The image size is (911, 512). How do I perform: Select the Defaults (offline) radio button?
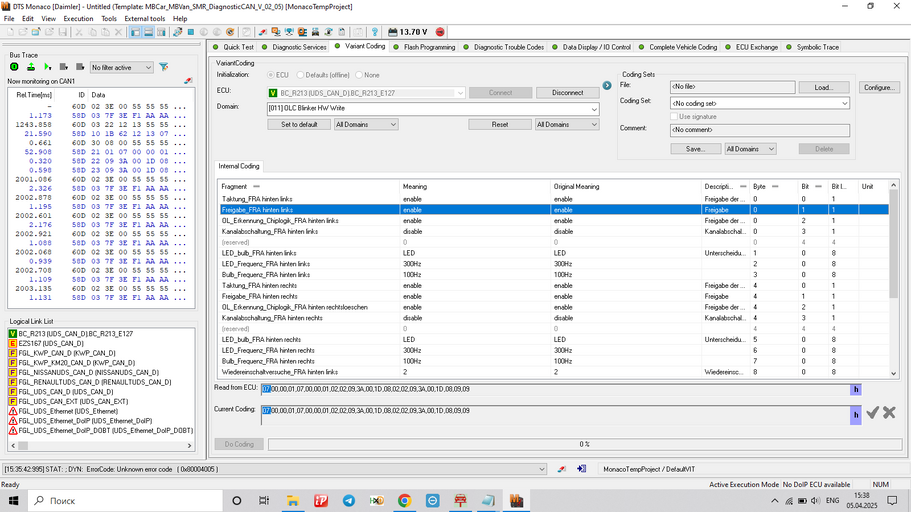[300, 75]
